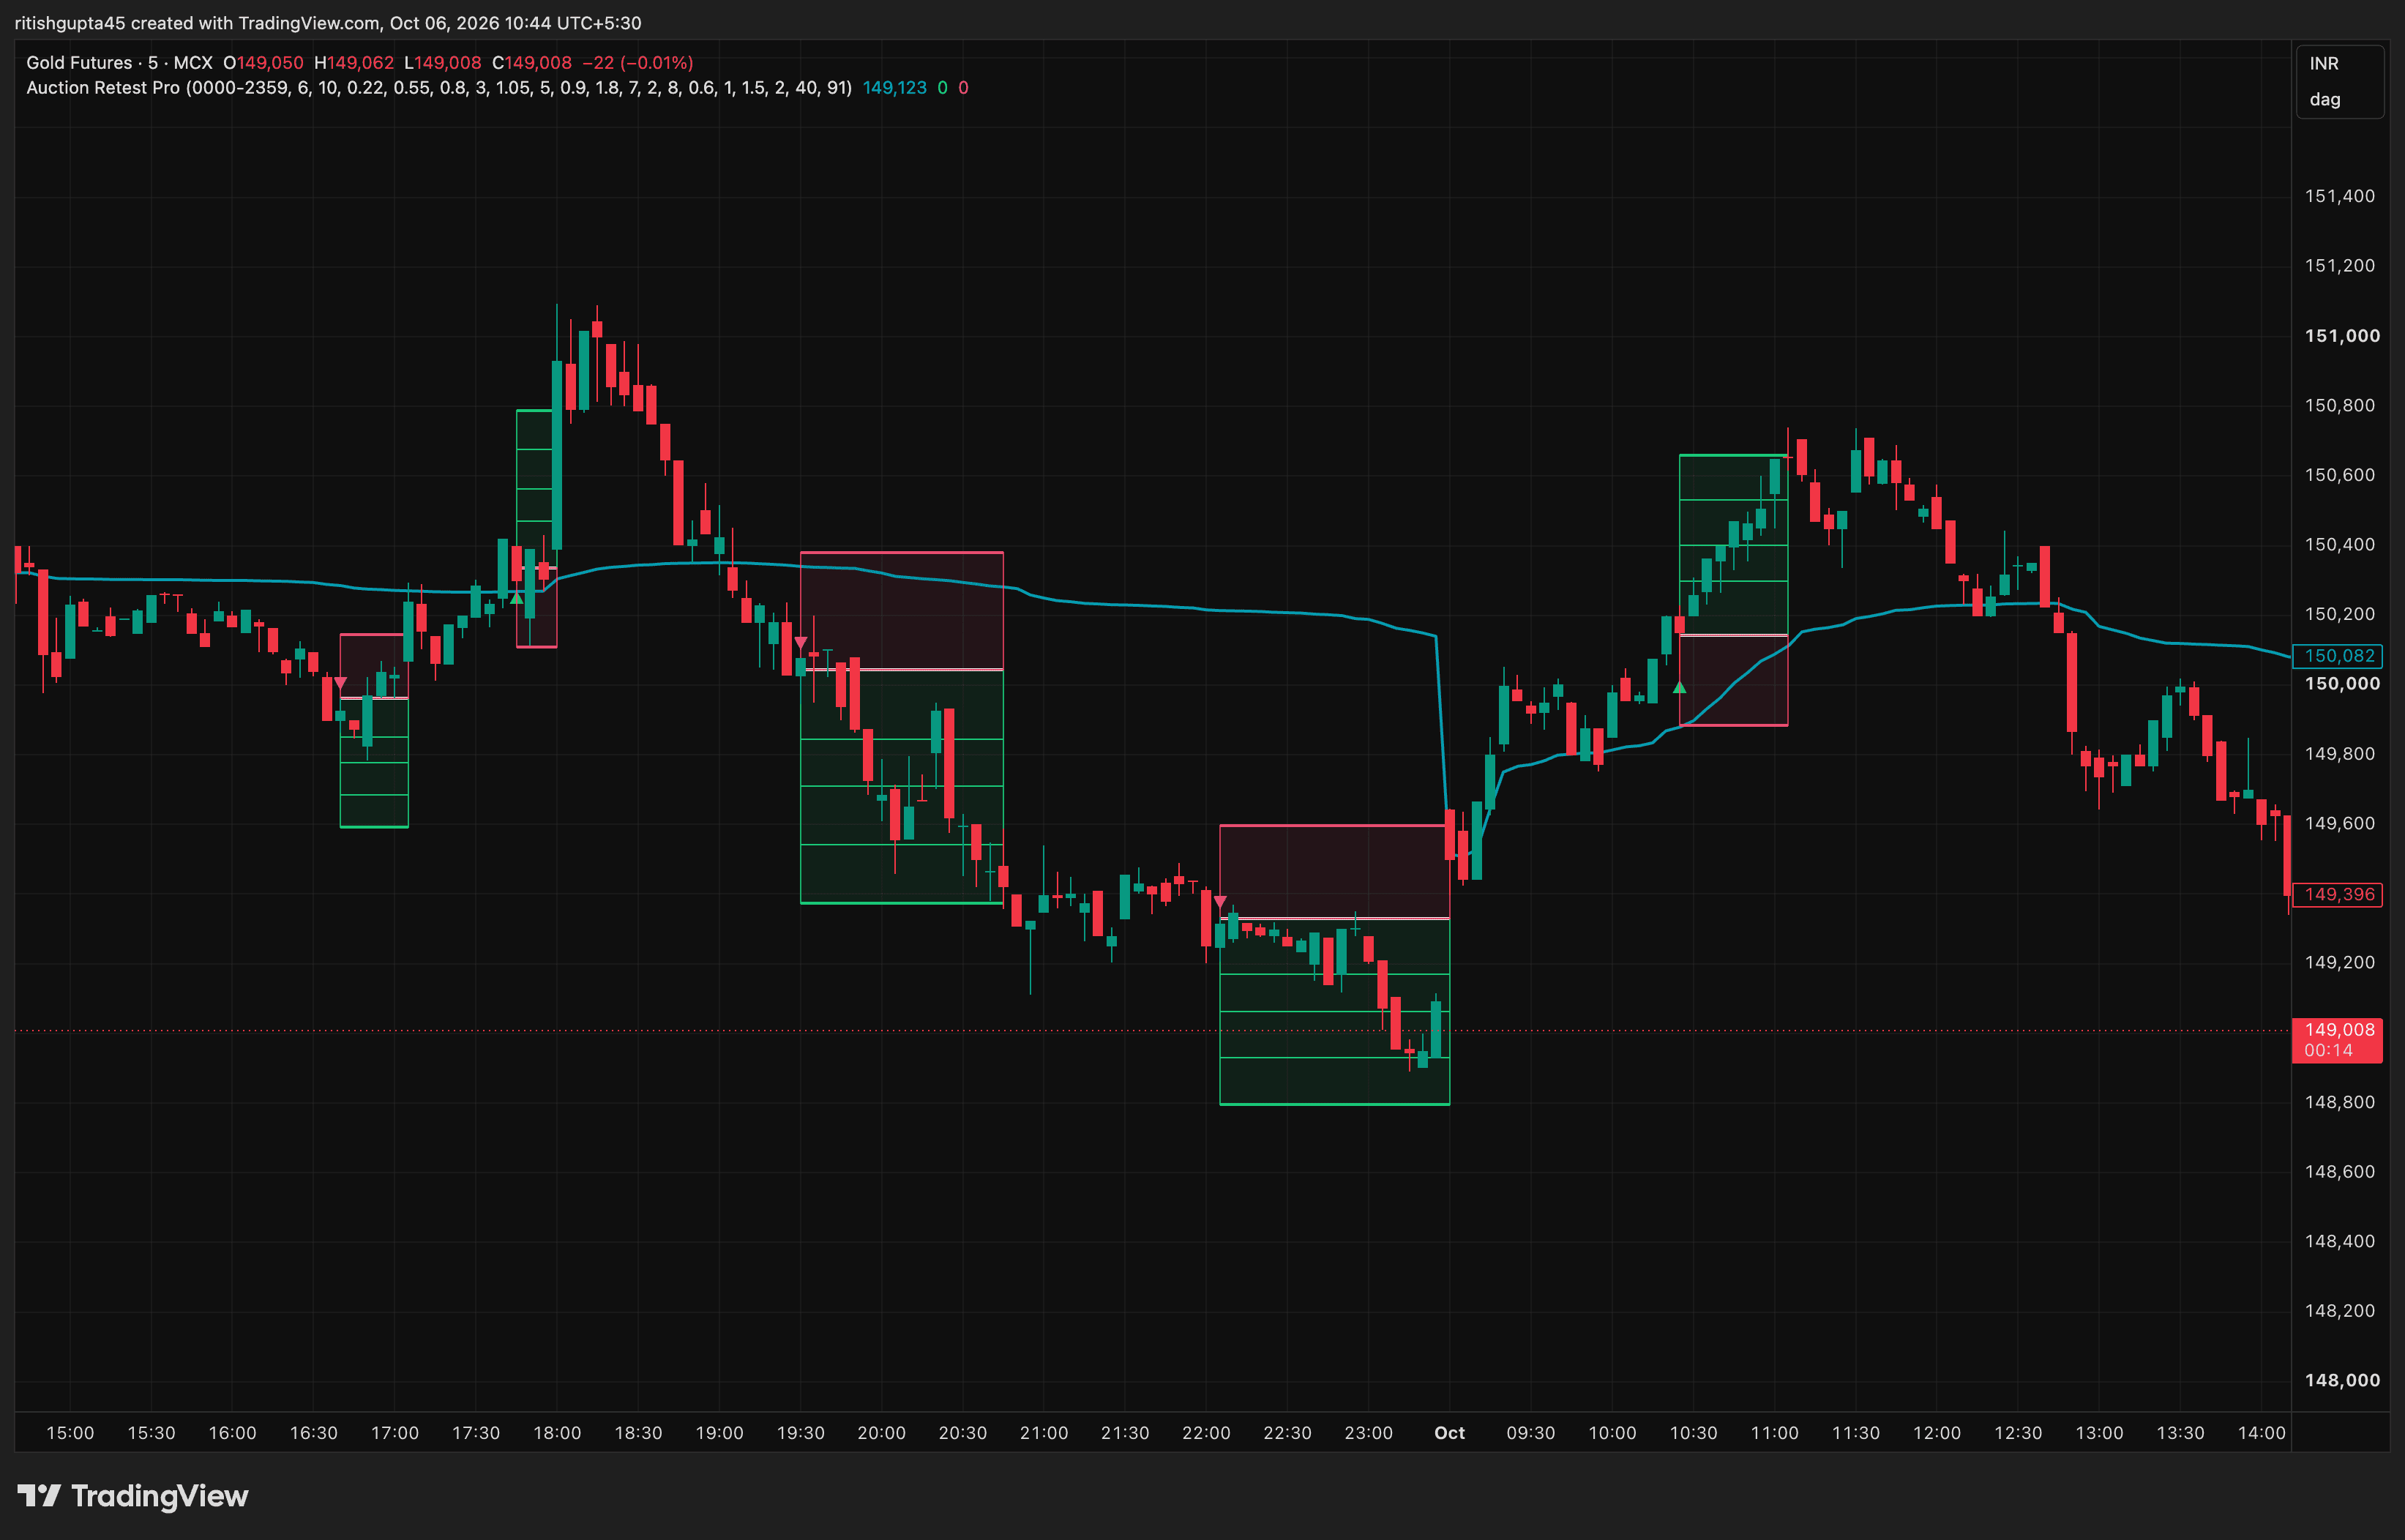Click the 148,000 price axis label
The height and width of the screenshot is (1540, 2405).
2341,1380
